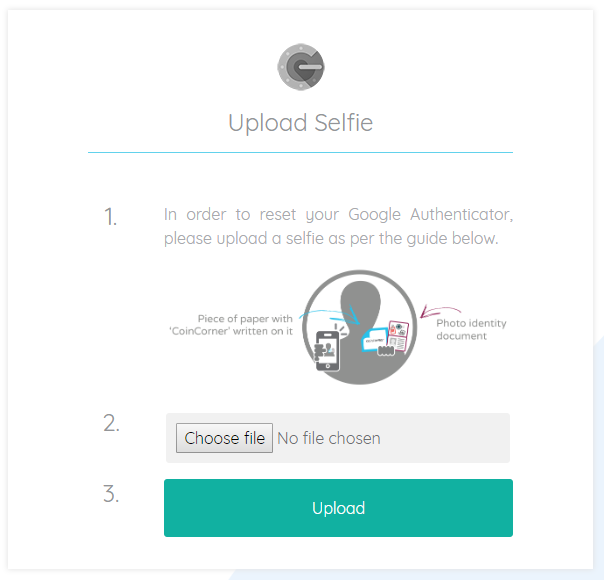Click the Choose file button

(224, 438)
